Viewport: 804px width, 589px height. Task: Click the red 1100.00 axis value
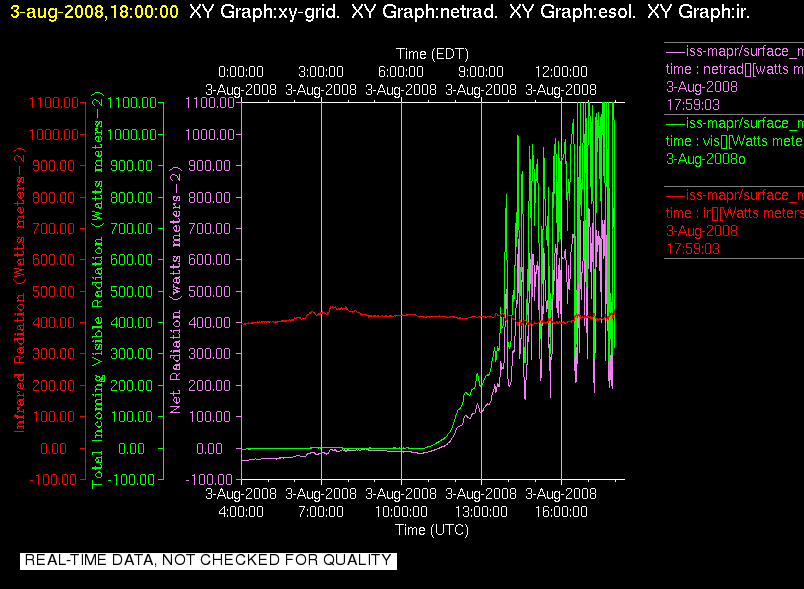click(54, 103)
